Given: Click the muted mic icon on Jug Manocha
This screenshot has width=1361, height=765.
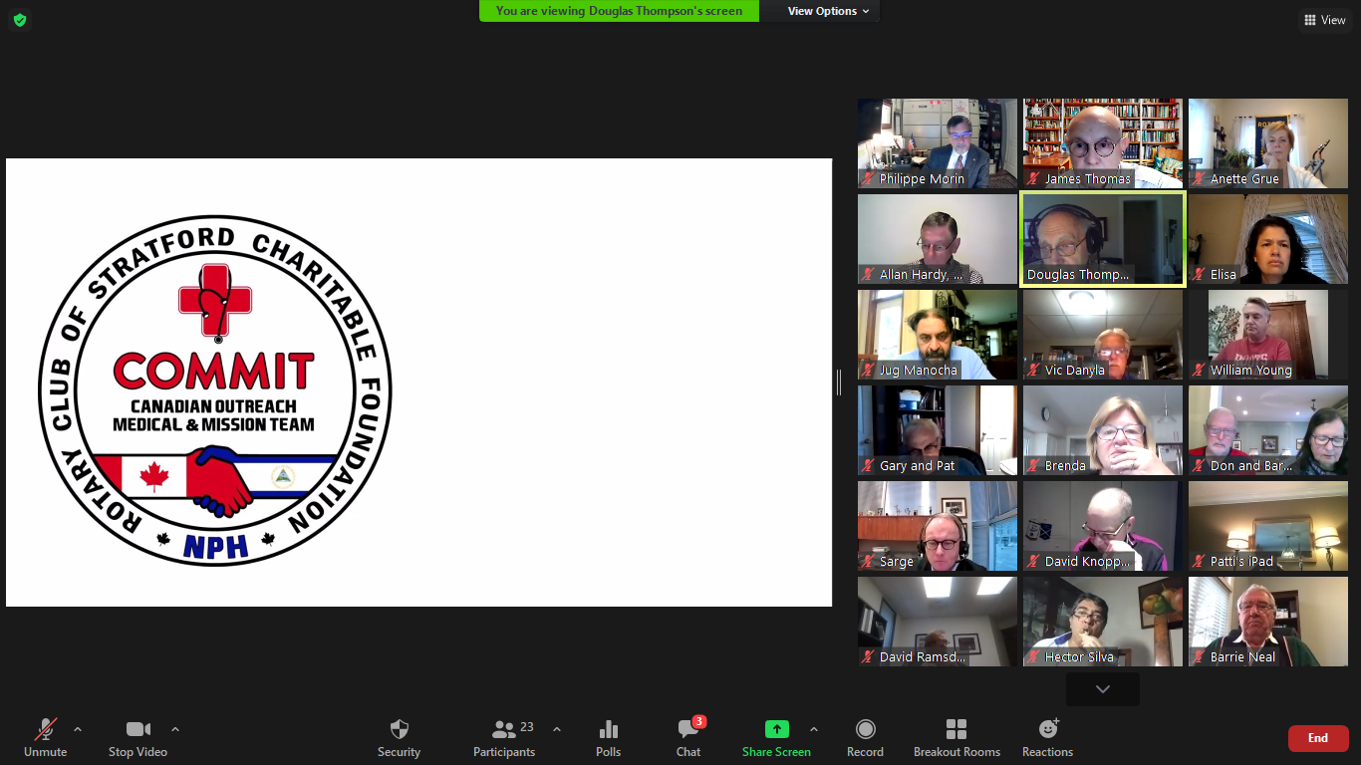Looking at the screenshot, I should [868, 370].
